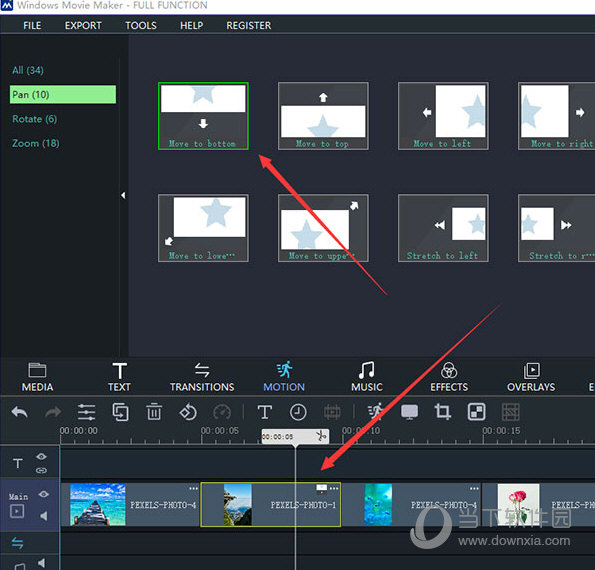Choose the Move to right motion

coord(557,116)
